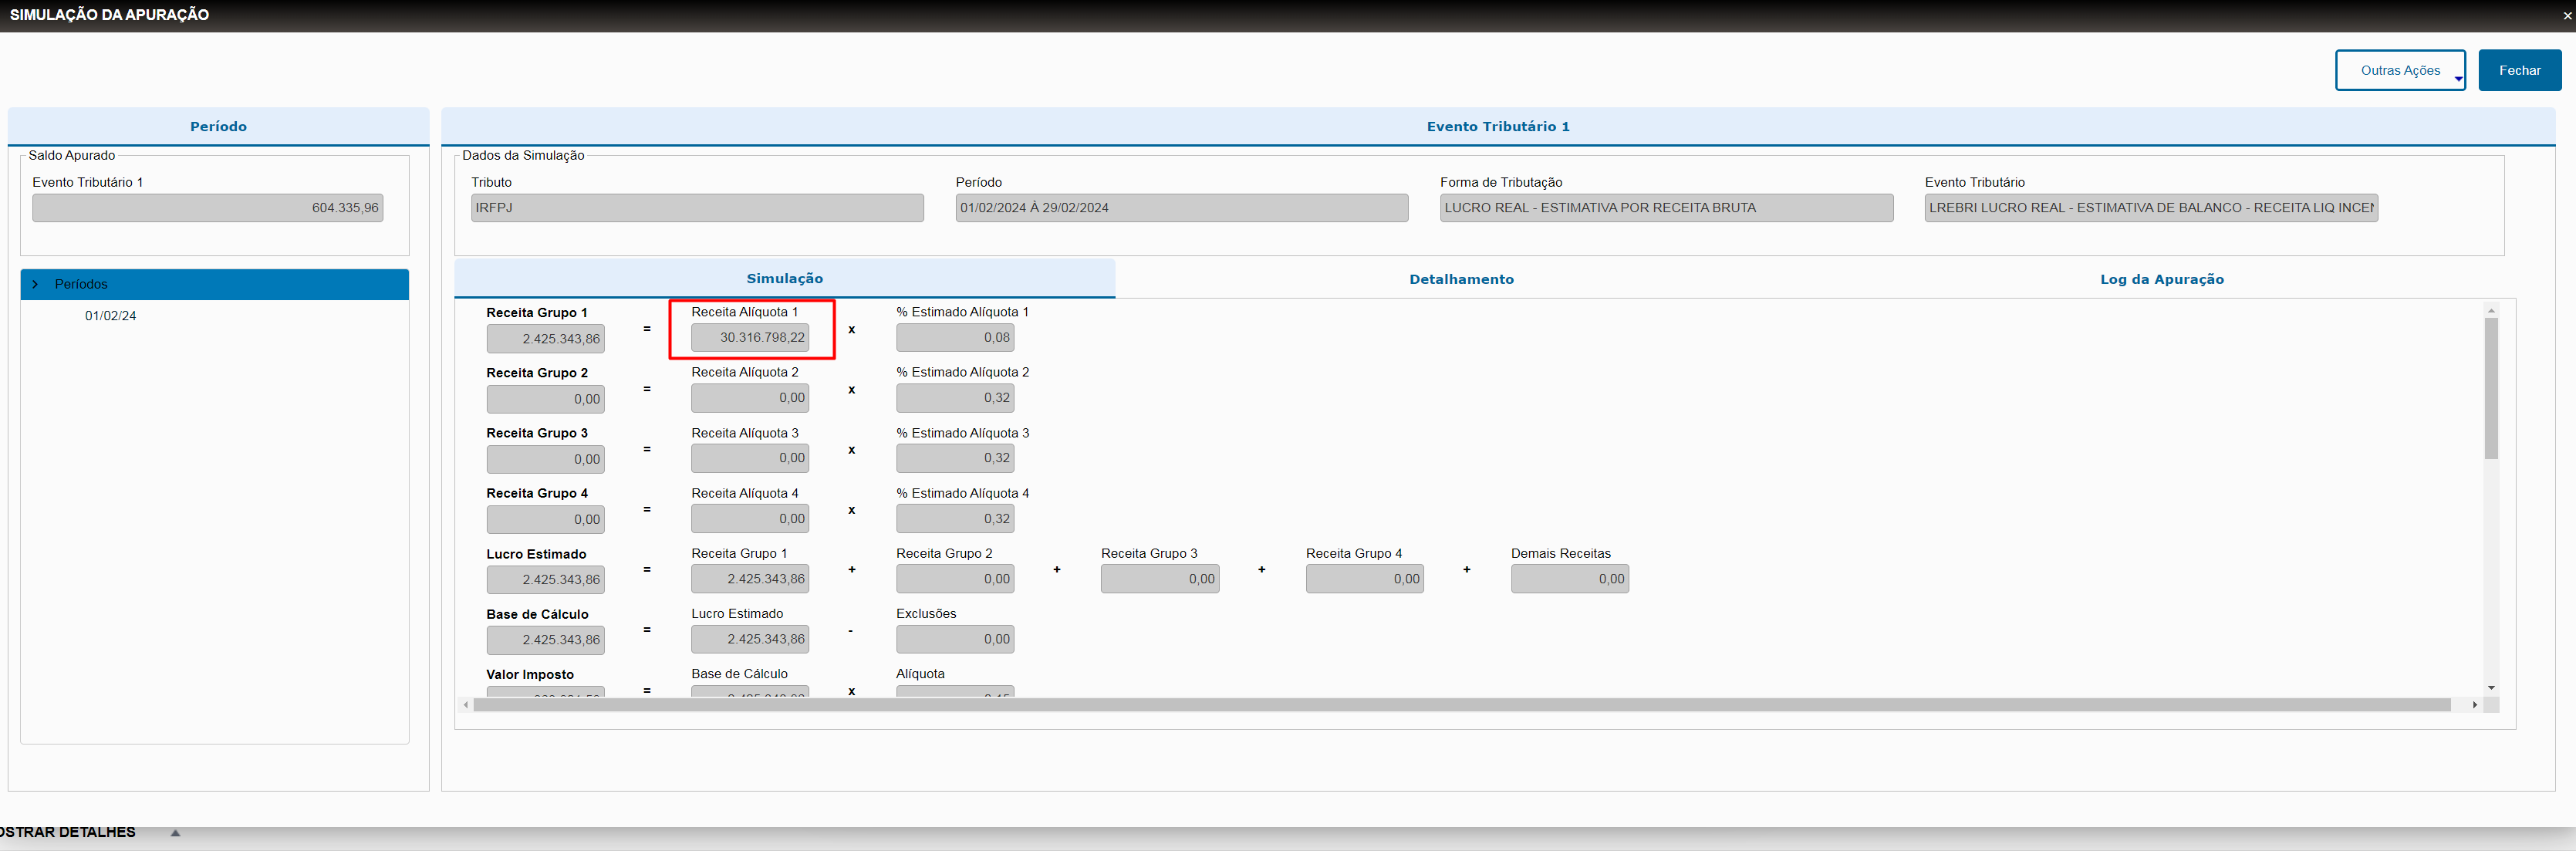Click the Fechar button
Viewport: 2576px width, 851px height.
[2518, 70]
